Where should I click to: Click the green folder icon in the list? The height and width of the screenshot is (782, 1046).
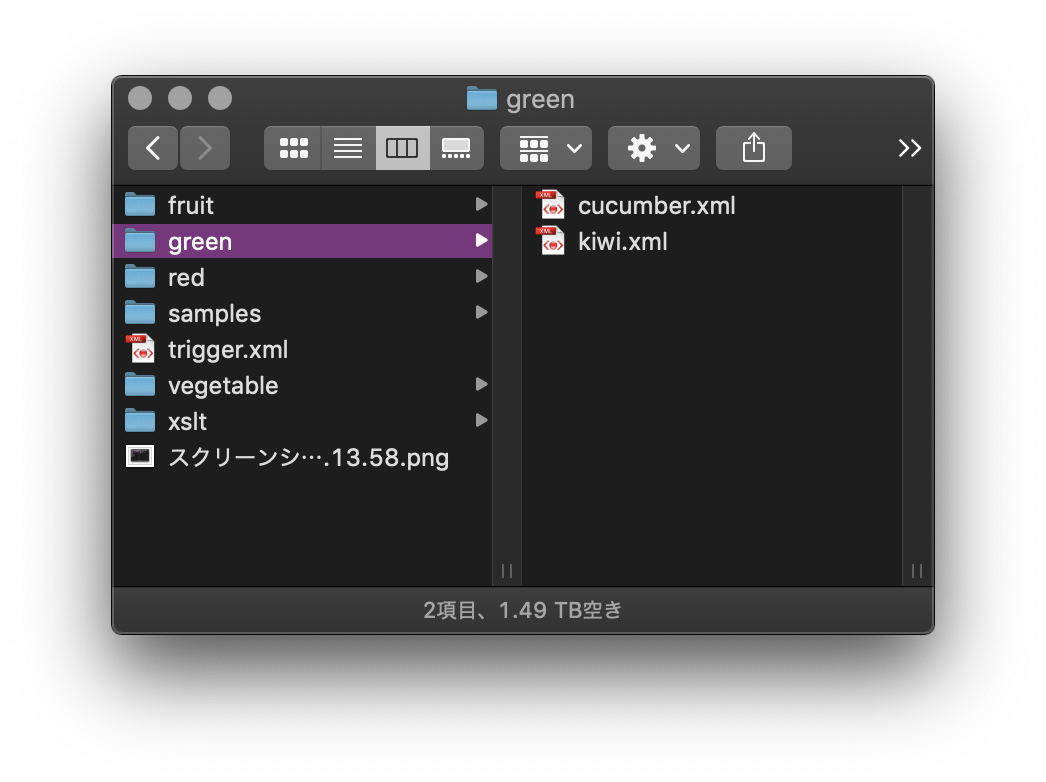(x=140, y=241)
